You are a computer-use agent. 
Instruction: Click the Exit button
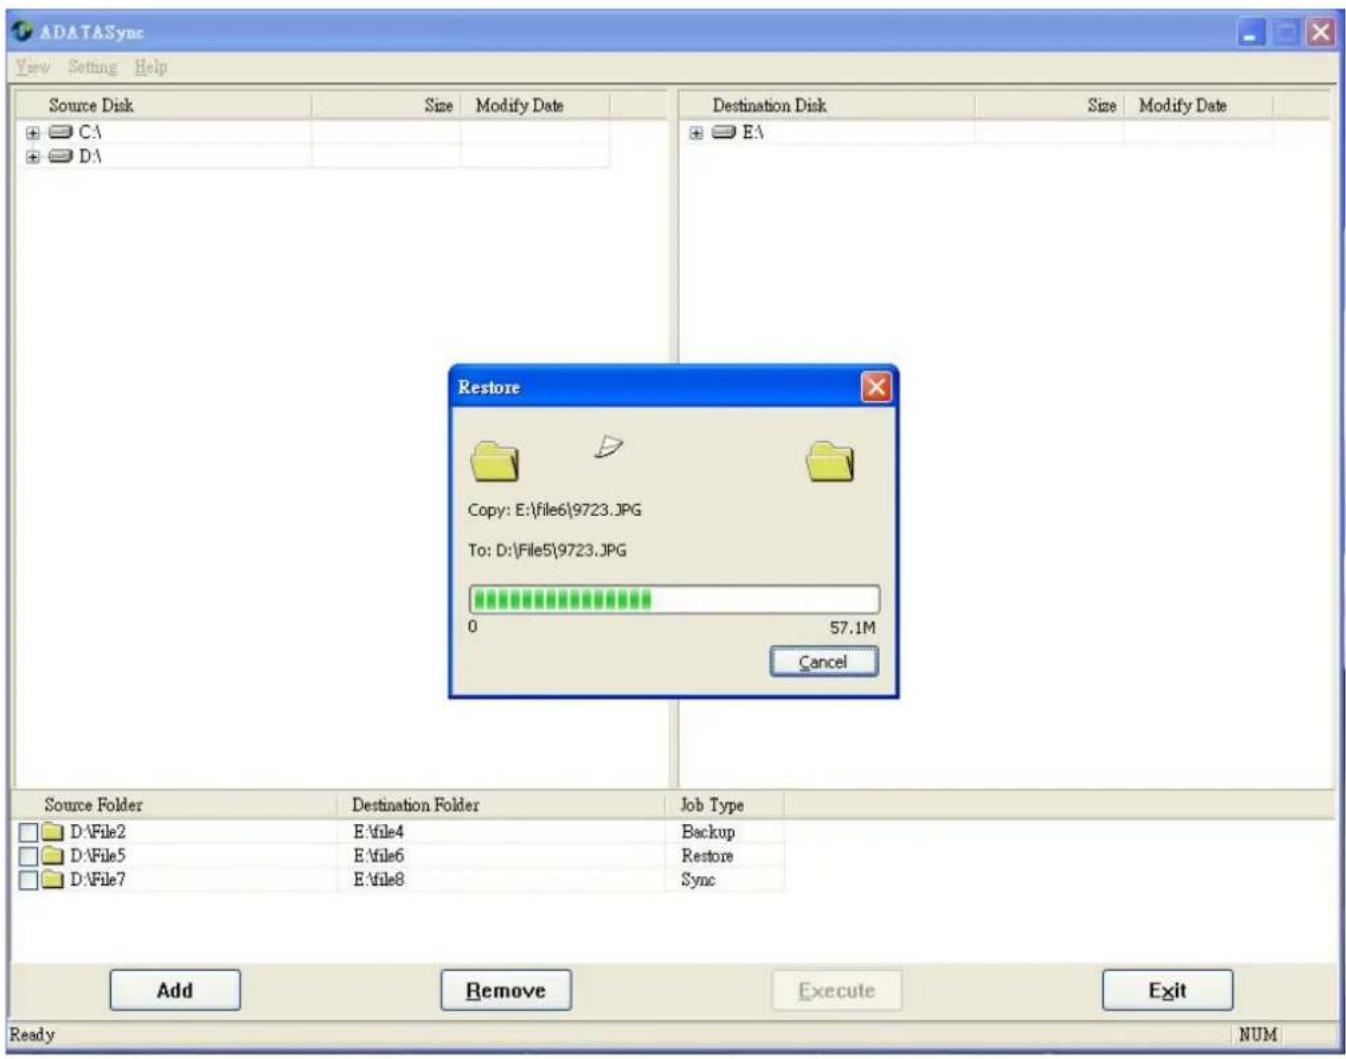pos(1168,990)
